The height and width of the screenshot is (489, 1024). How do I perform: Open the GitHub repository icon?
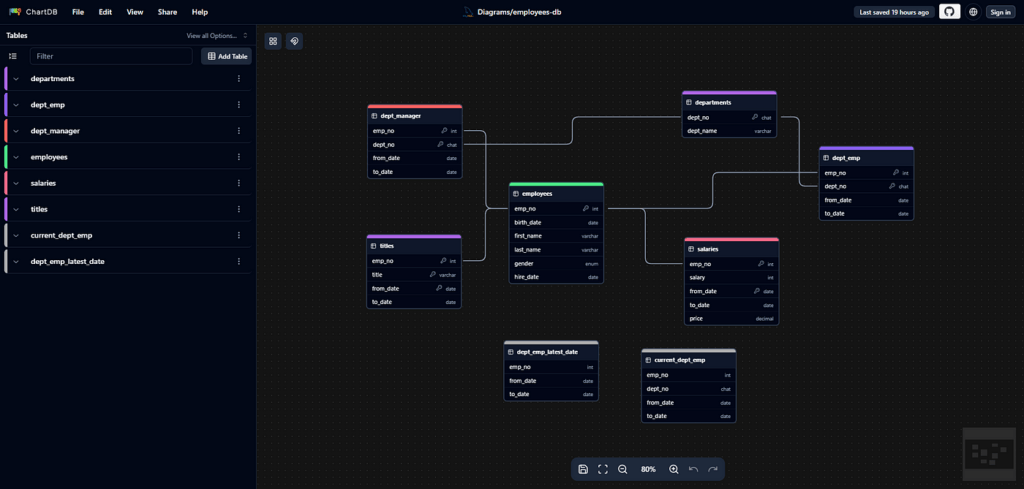(x=950, y=12)
